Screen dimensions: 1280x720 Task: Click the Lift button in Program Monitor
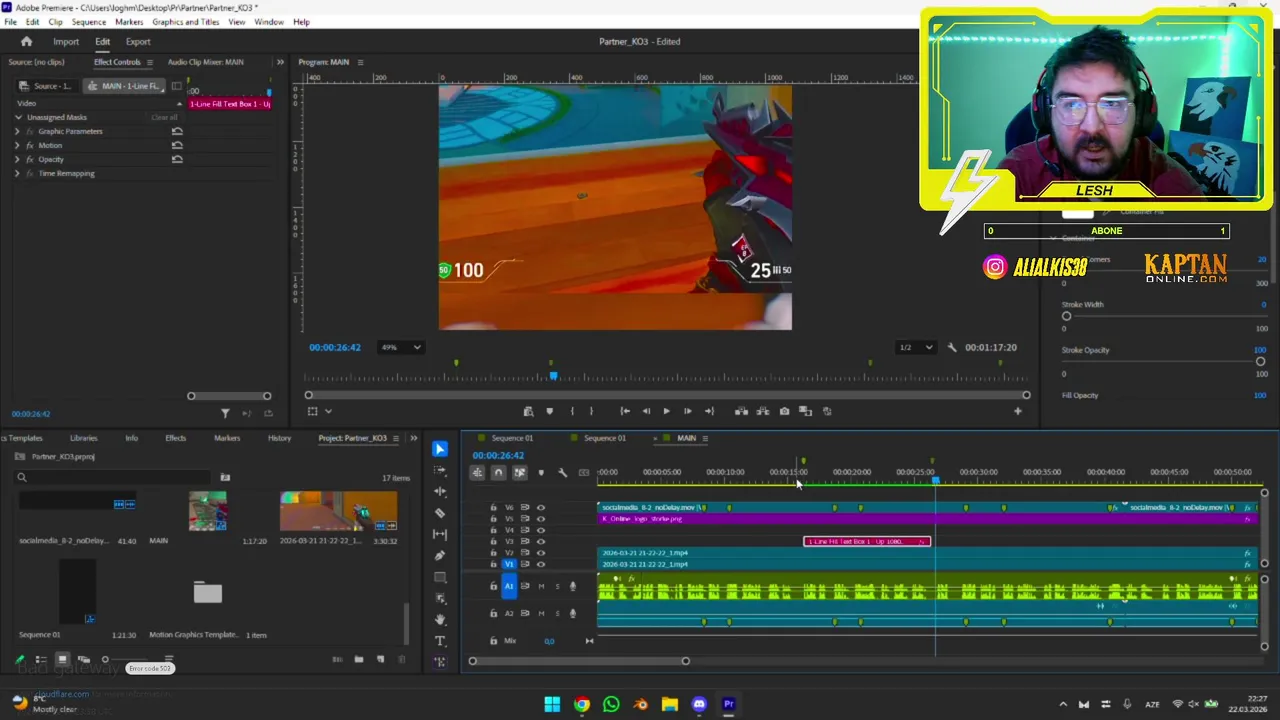pyautogui.click(x=741, y=411)
